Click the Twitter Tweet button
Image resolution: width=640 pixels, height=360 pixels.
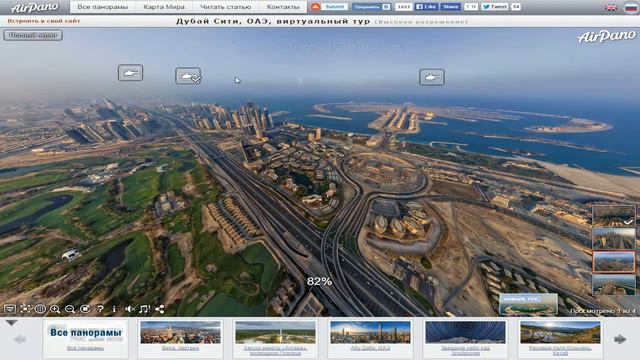pos(495,7)
